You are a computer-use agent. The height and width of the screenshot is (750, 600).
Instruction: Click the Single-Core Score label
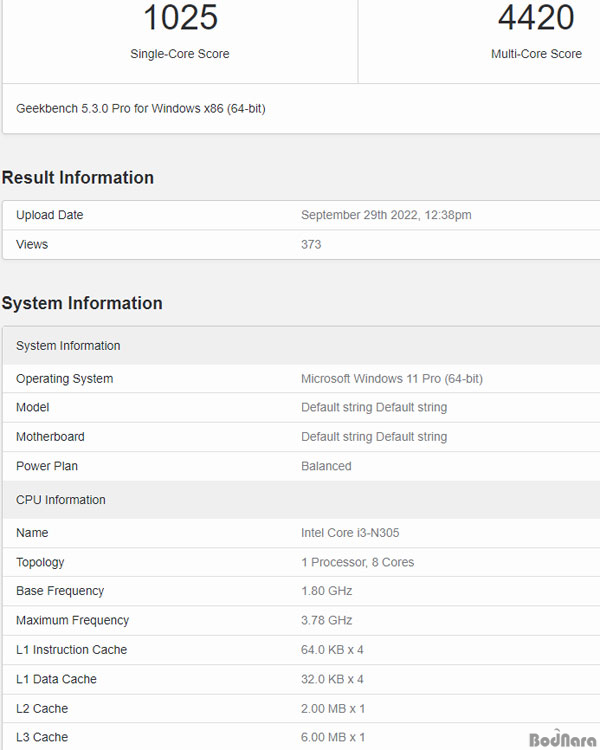(x=180, y=54)
